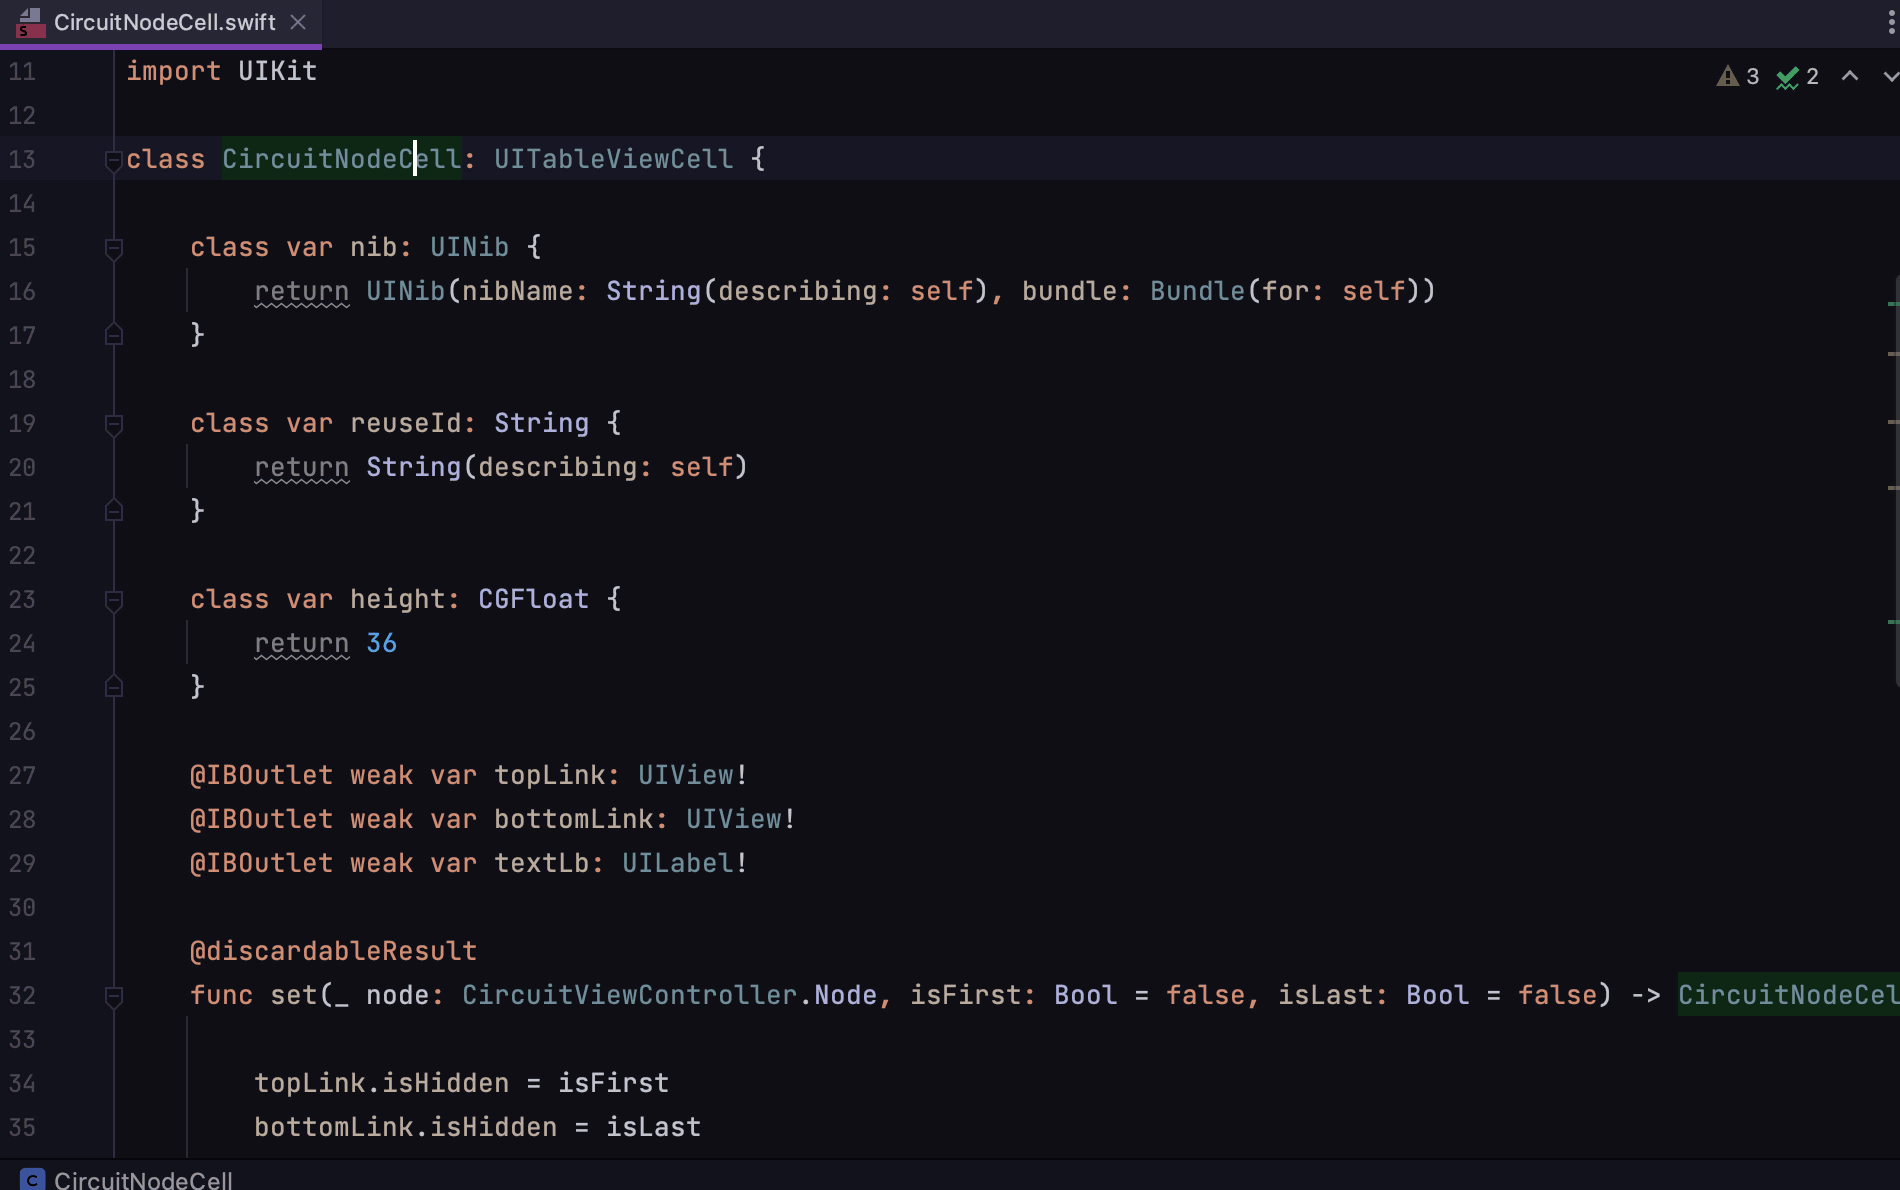
Task: Click line number 24 in the gutter
Action: click(x=22, y=643)
